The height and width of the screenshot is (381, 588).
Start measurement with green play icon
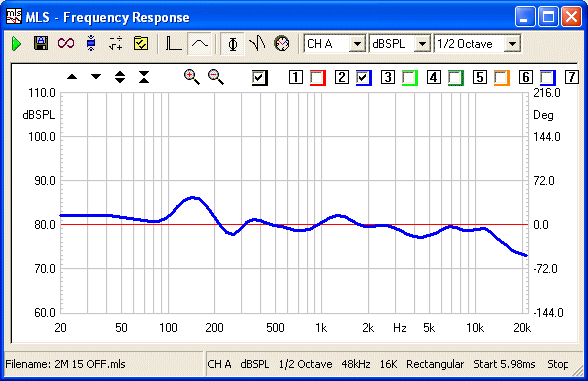(x=16, y=44)
